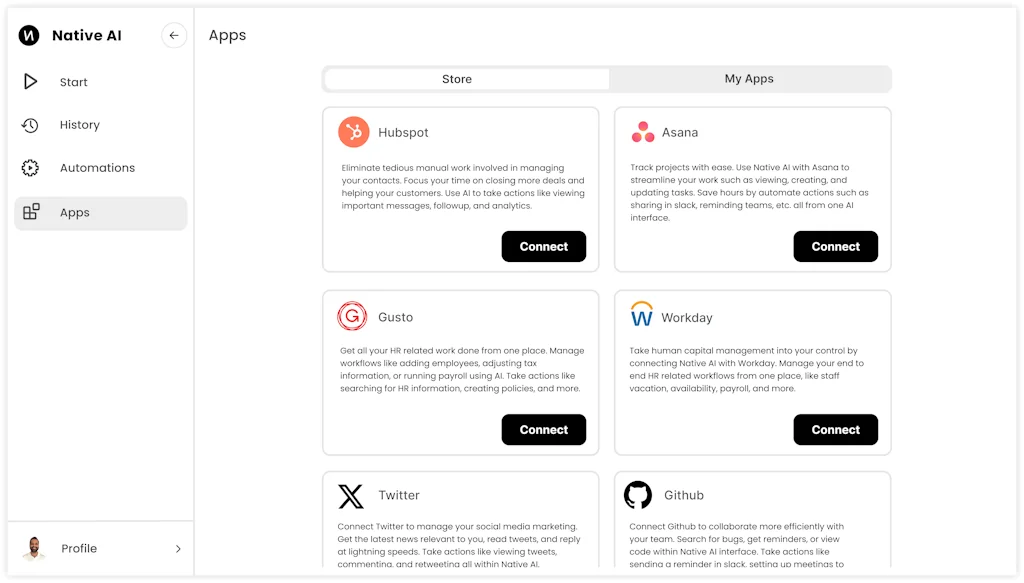Click the Native AI logo icon
This screenshot has height=583, width=1024.
[28, 35]
